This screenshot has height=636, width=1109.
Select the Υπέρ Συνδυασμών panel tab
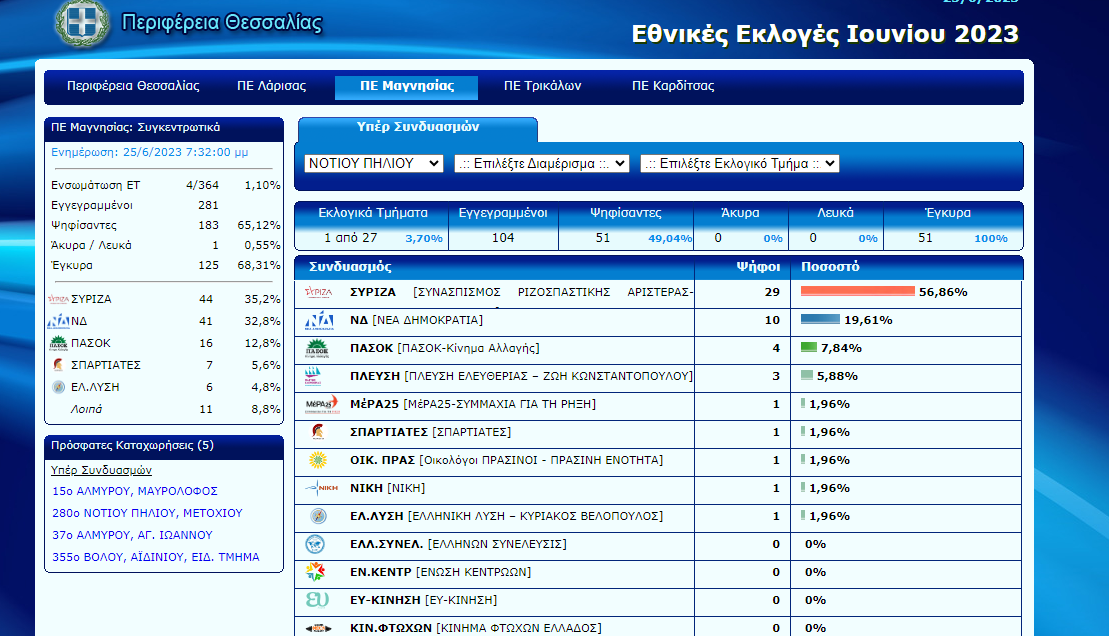tap(418, 128)
